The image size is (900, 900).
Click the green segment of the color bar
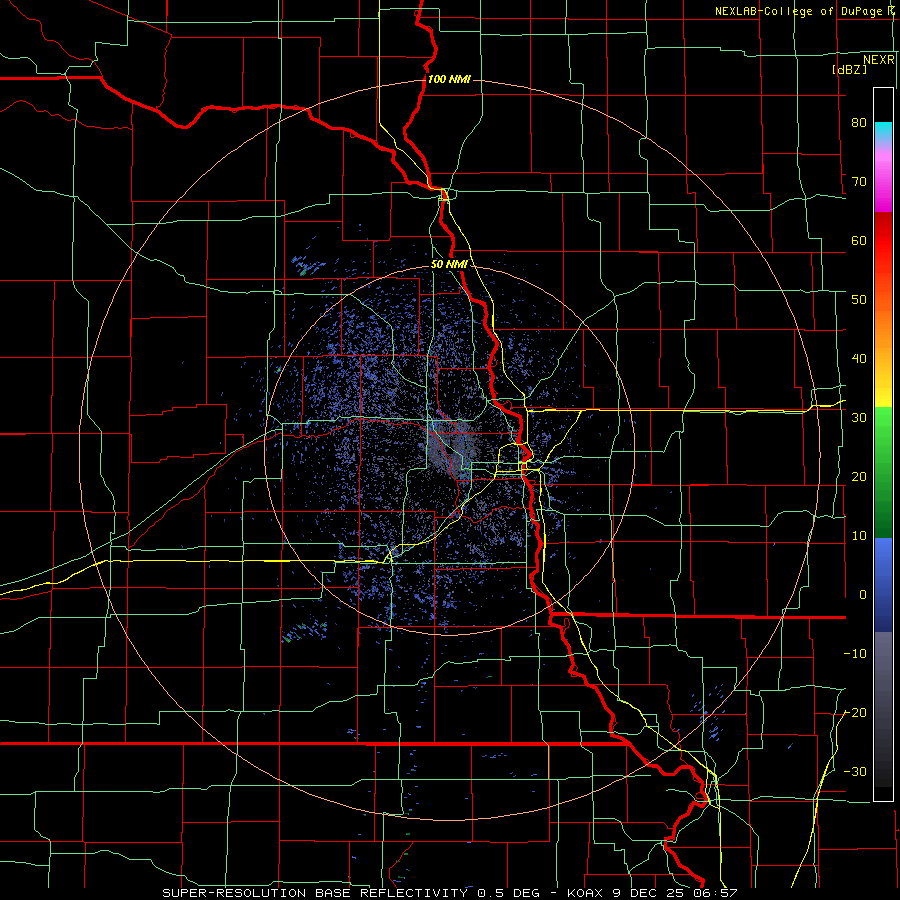(x=883, y=472)
